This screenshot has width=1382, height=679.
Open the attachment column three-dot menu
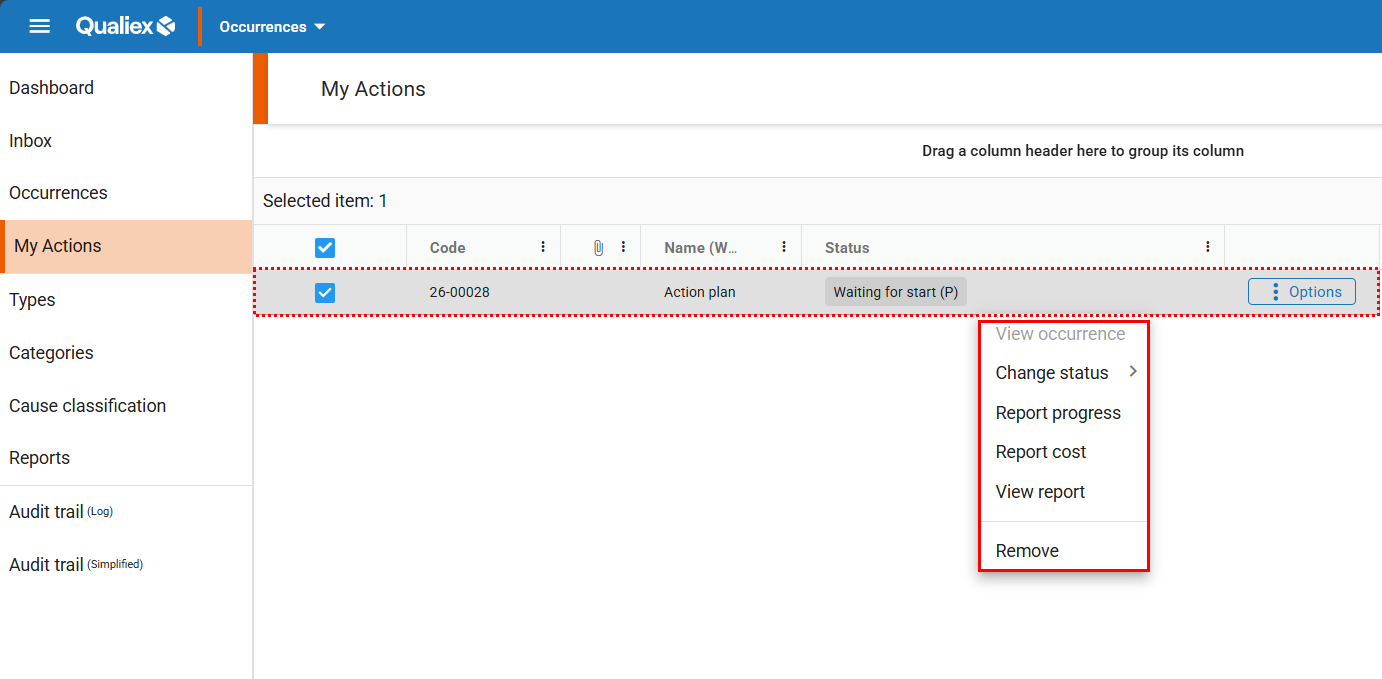623,247
